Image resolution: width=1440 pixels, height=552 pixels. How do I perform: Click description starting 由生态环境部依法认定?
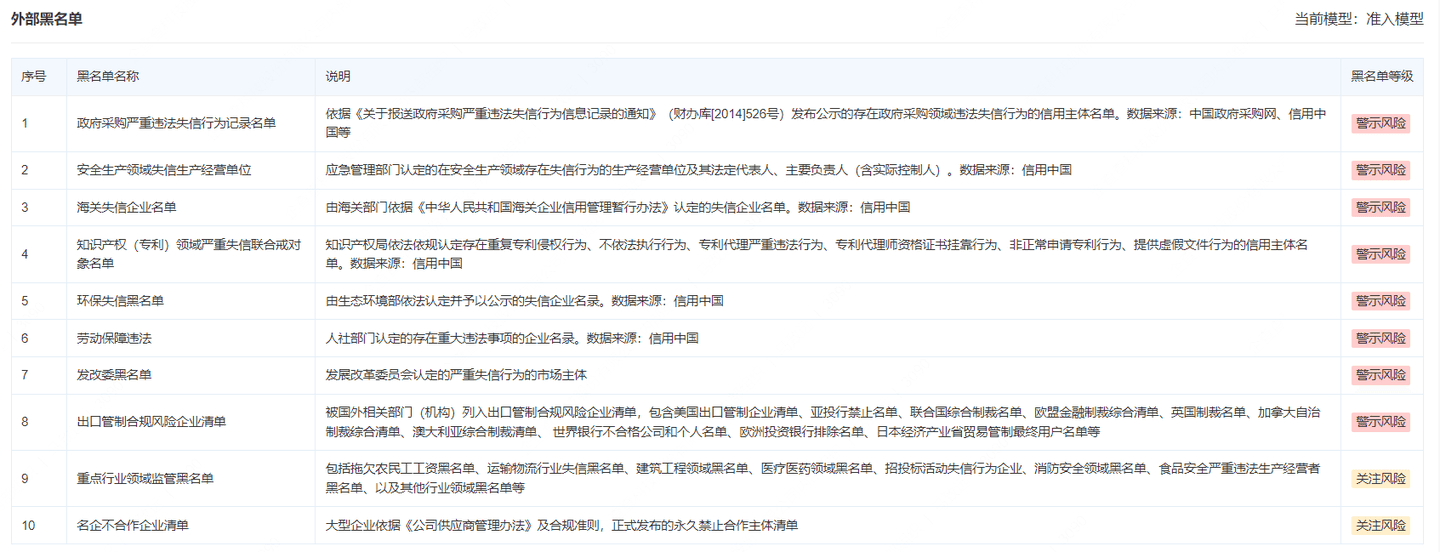click(524, 301)
